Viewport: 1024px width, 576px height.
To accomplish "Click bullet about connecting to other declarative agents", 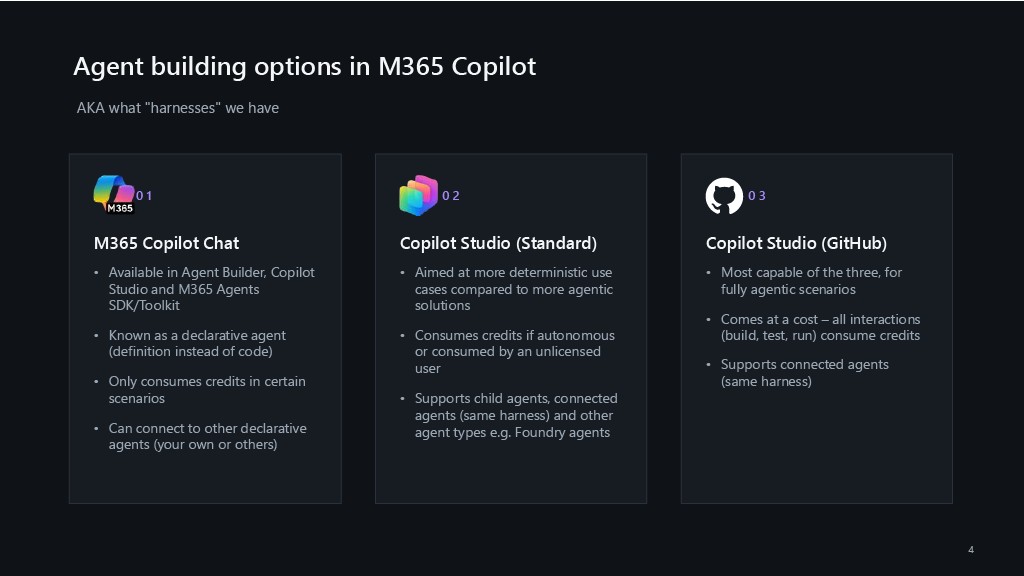I will pos(208,436).
